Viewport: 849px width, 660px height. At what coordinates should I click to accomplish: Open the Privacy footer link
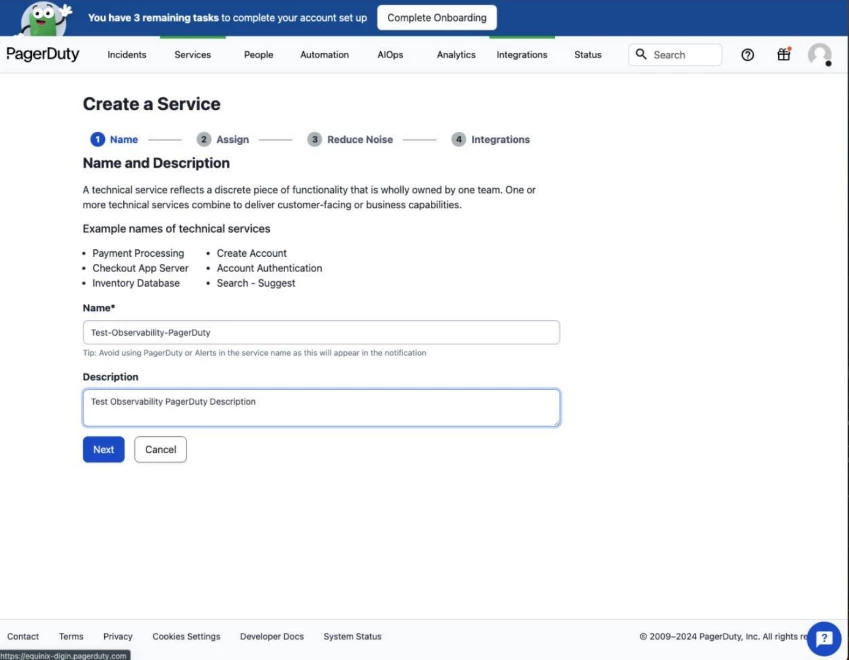117,636
